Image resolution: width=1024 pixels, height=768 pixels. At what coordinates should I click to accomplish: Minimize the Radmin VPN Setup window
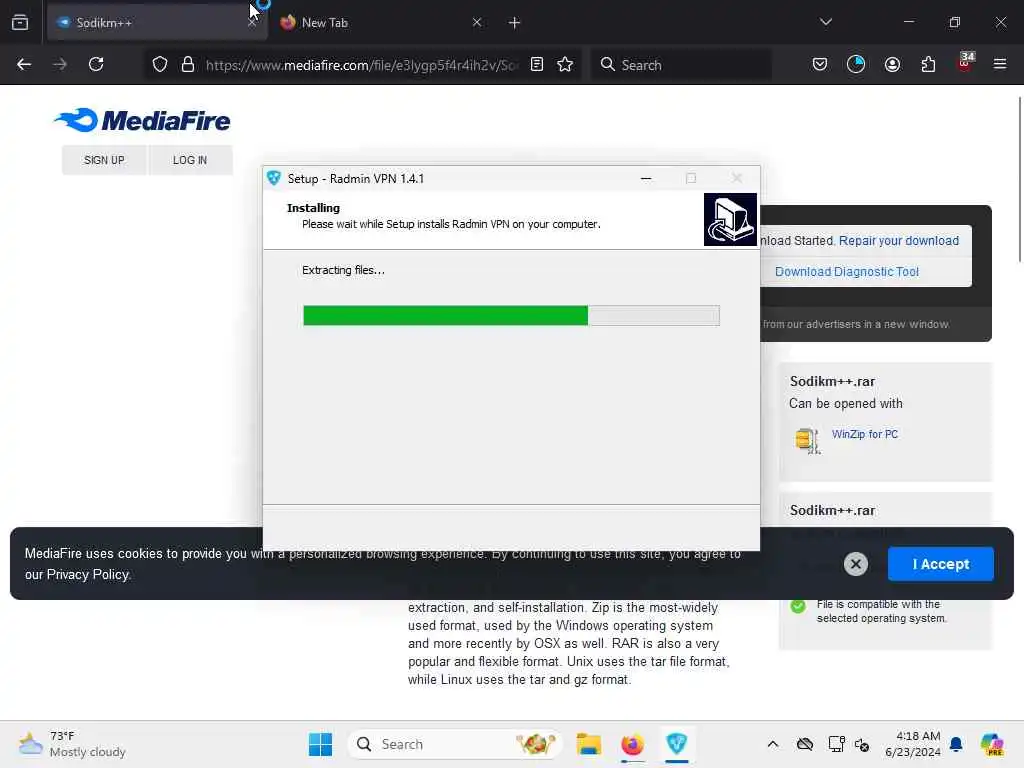[x=646, y=178]
